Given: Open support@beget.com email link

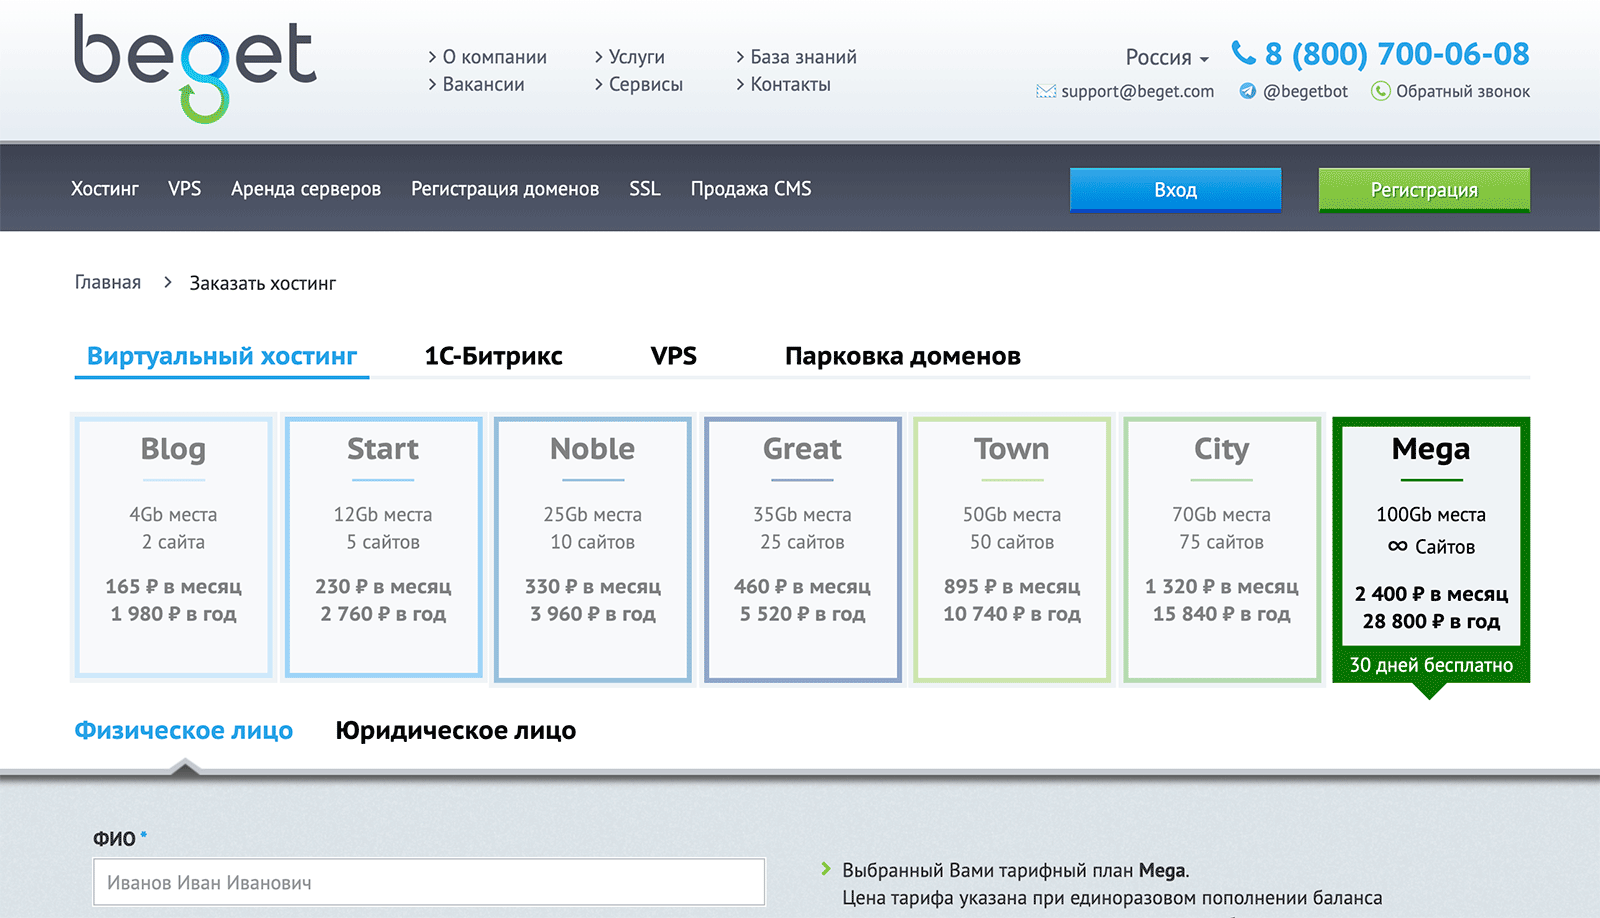Looking at the screenshot, I should [x=1137, y=91].
